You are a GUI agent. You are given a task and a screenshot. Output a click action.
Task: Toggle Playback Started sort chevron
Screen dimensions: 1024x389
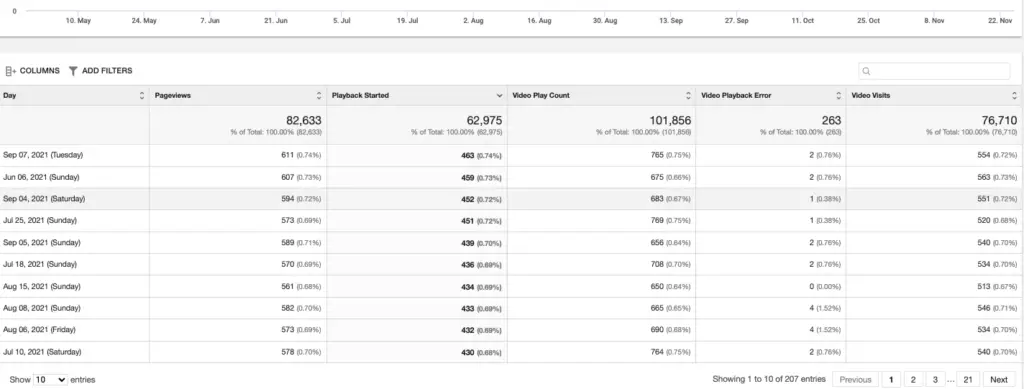pyautogui.click(x=500, y=96)
